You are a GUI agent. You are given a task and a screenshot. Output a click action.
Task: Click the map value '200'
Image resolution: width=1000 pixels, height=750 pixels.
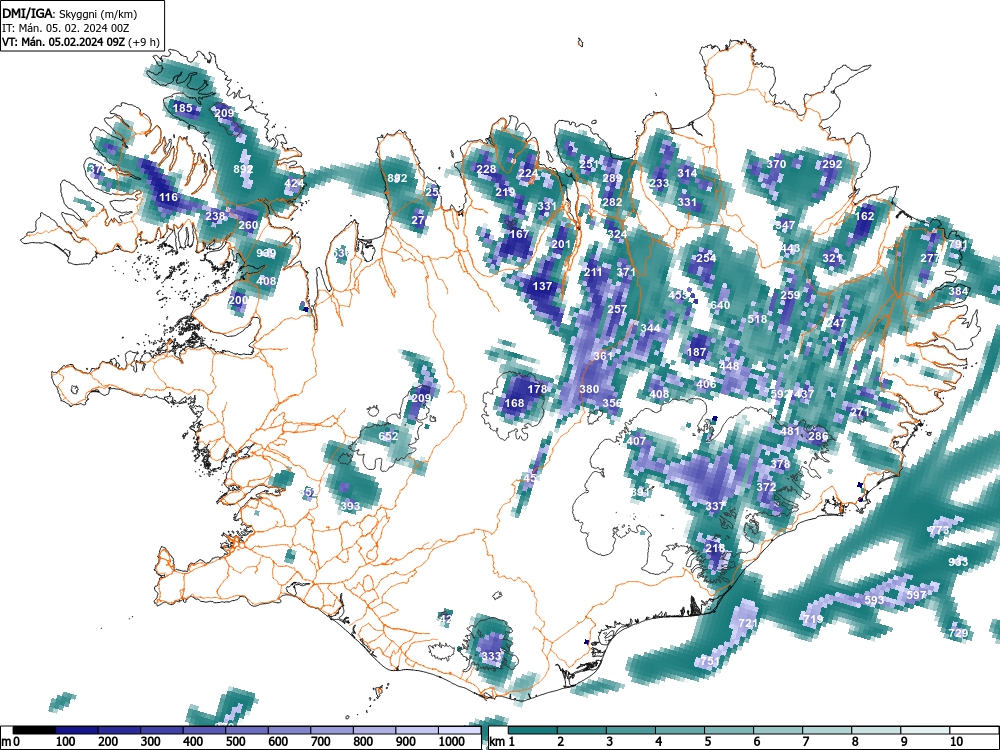coord(239,300)
